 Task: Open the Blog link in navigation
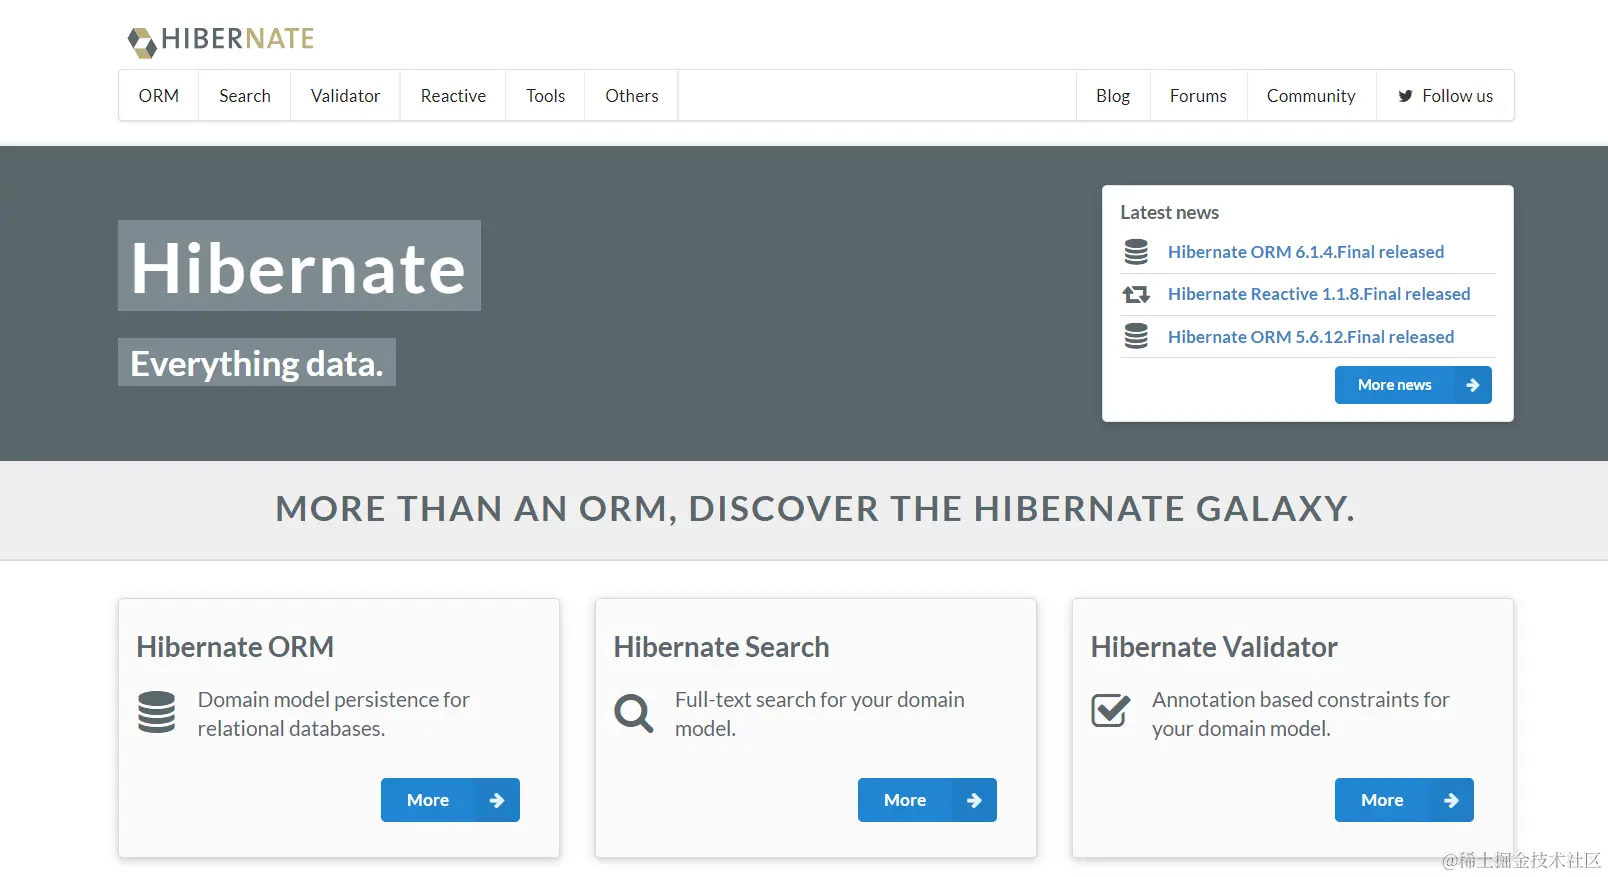click(x=1113, y=96)
